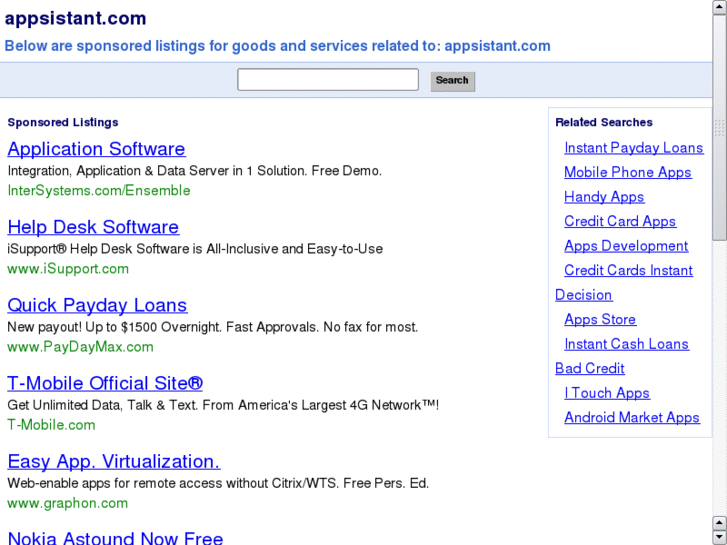Click 'Below are sponsored listings' subtitle
This screenshot has height=545, width=727.
(x=277, y=46)
